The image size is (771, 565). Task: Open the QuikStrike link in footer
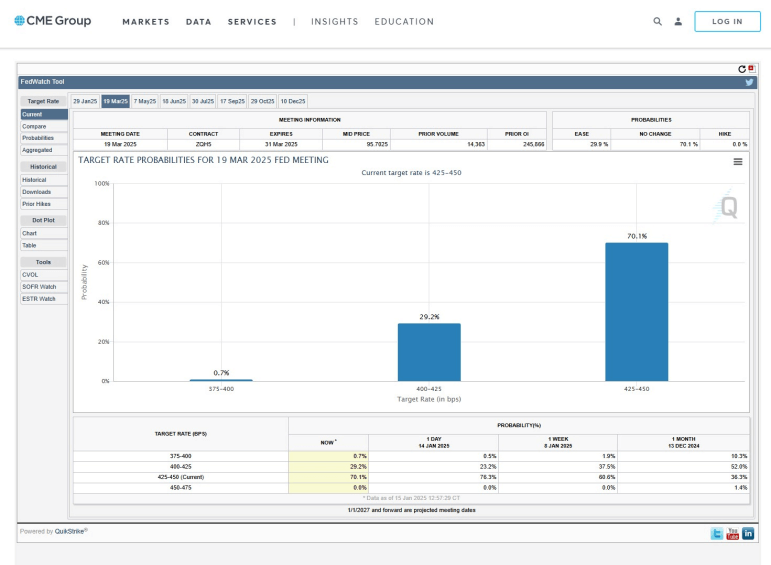[70, 531]
